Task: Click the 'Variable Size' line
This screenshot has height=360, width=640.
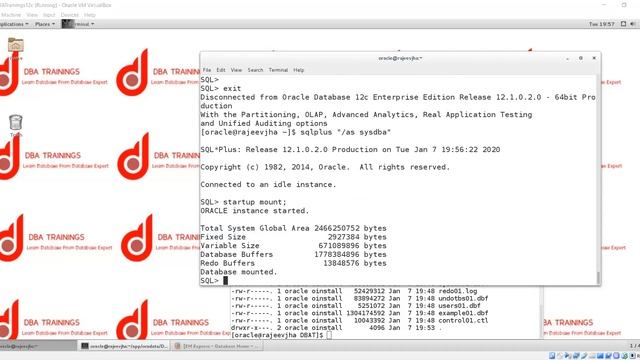Action: point(293,246)
